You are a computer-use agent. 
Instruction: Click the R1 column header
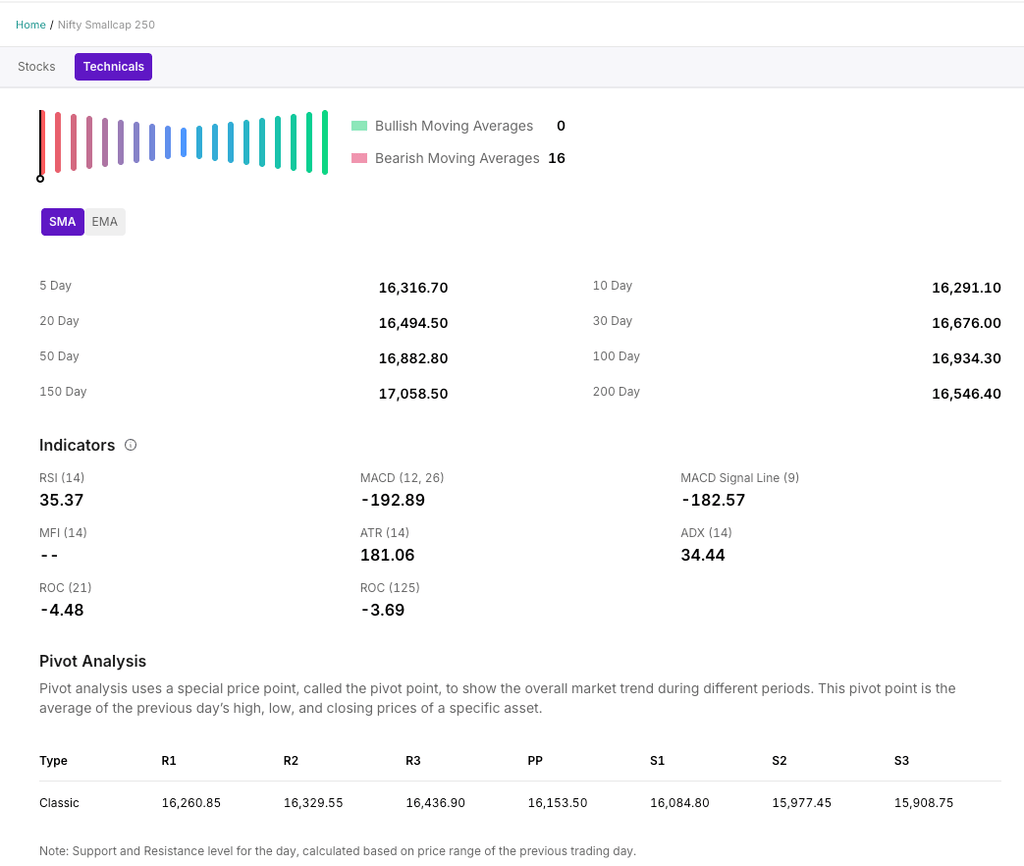169,761
